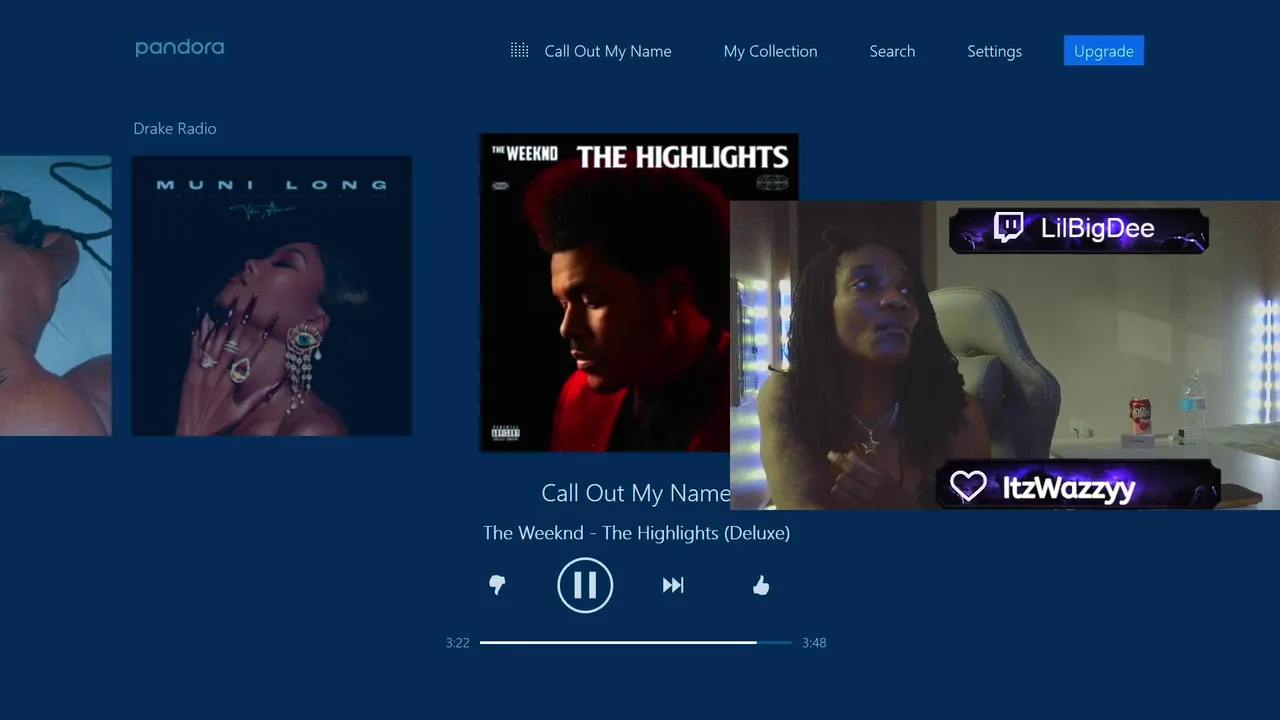Skip to the next track
Image resolution: width=1280 pixels, height=720 pixels.
click(x=673, y=585)
